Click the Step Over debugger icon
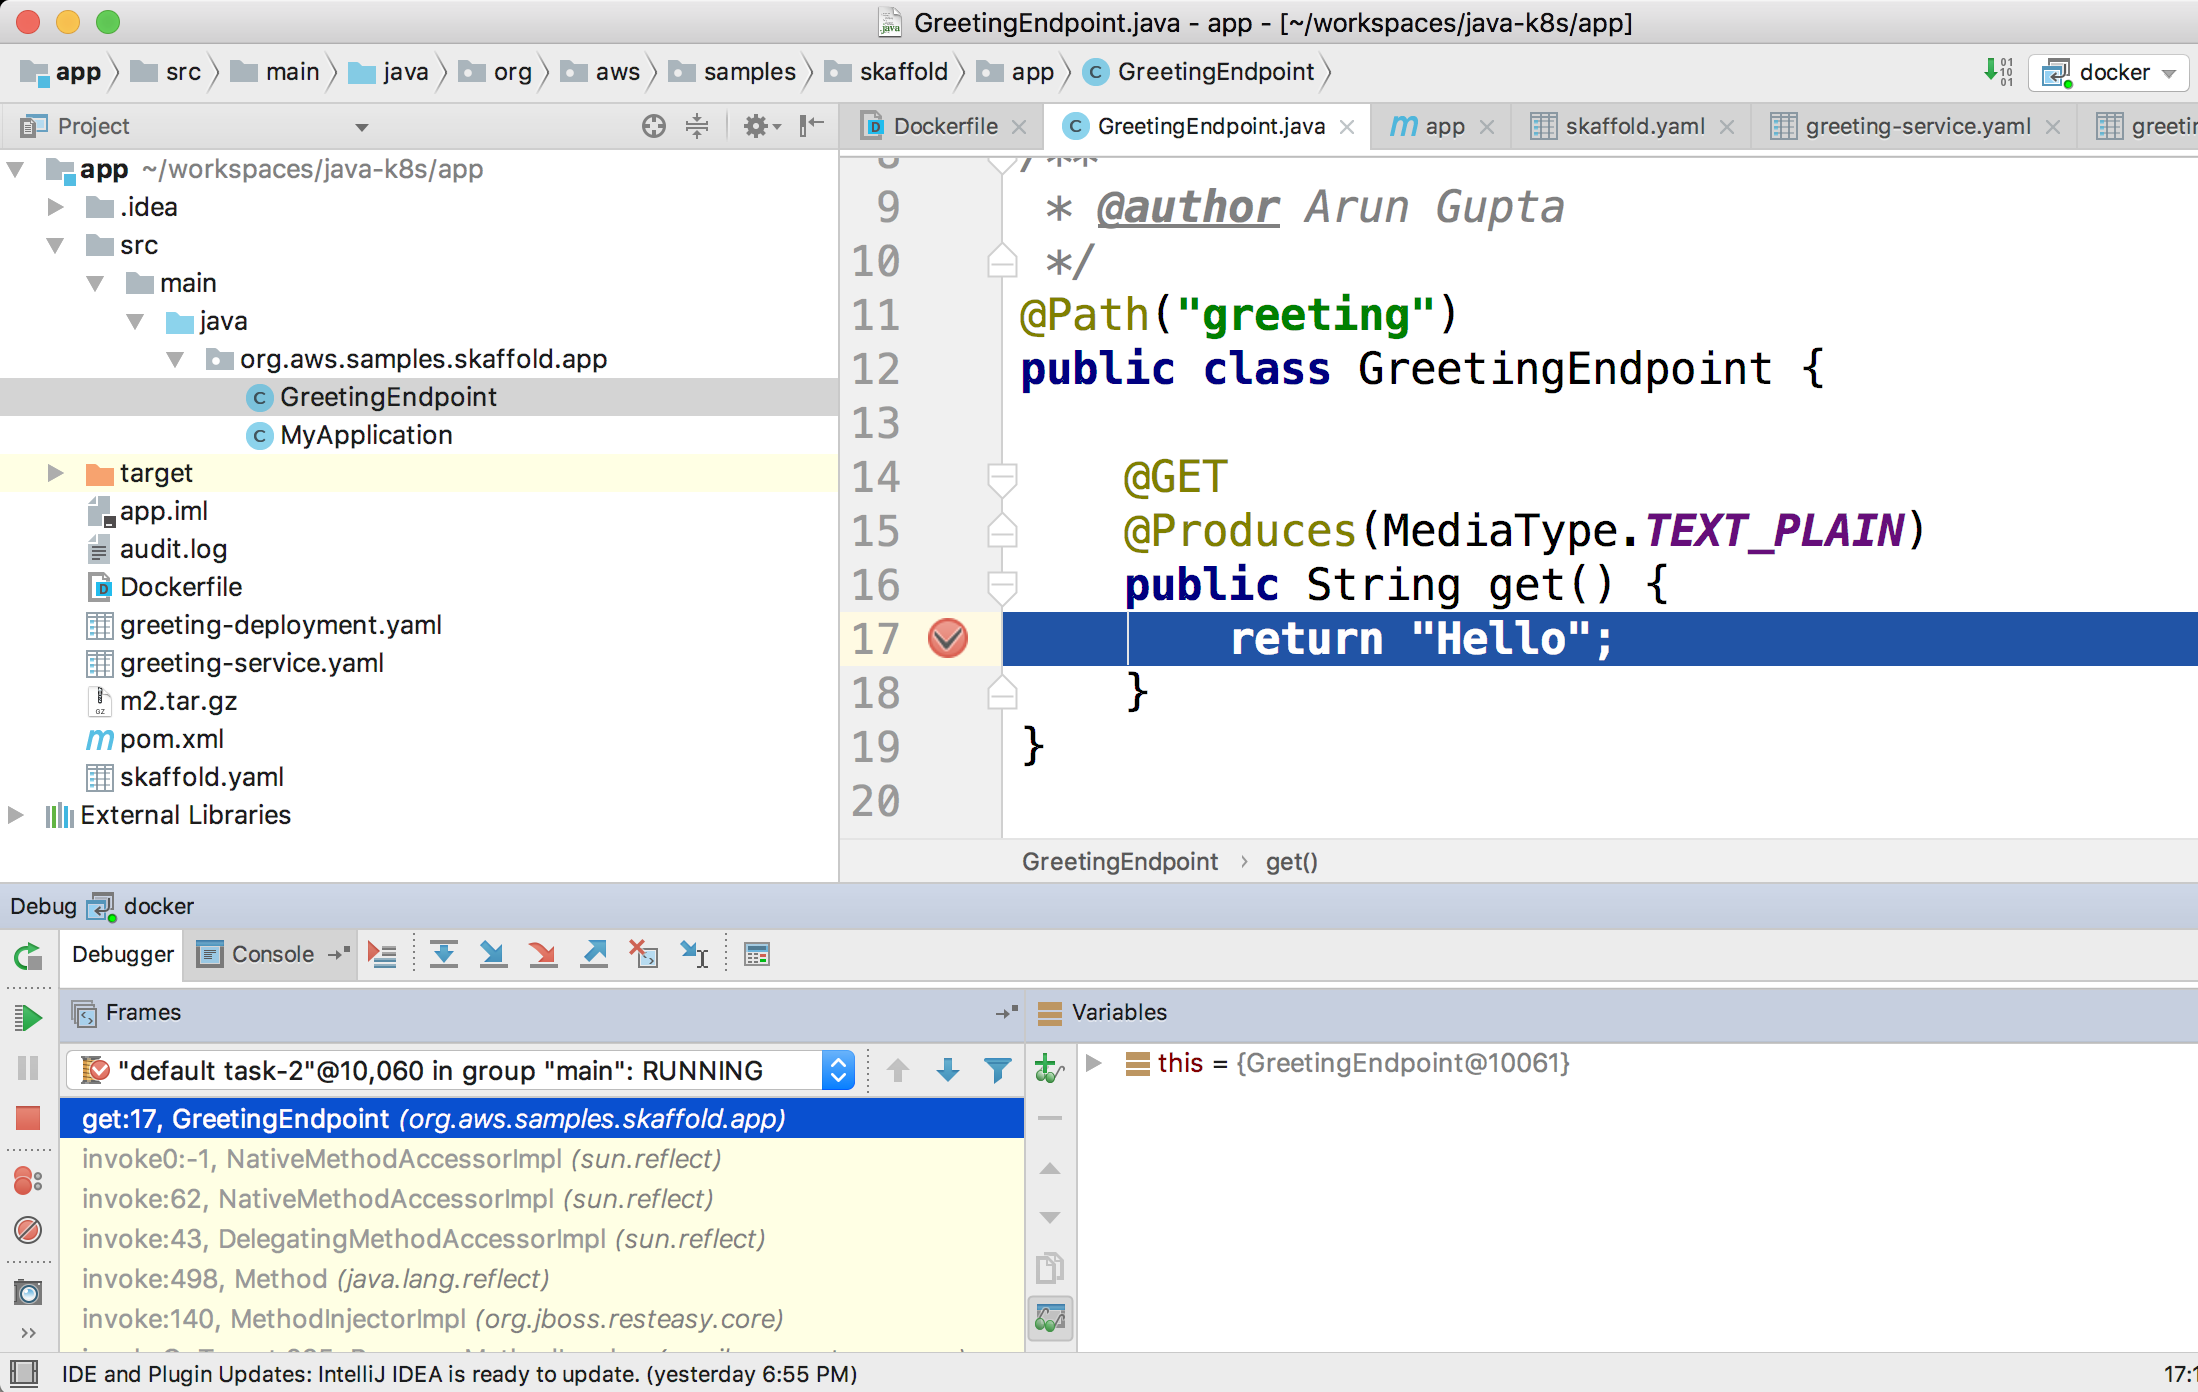Screen dimensions: 2198x1392 point(444,954)
